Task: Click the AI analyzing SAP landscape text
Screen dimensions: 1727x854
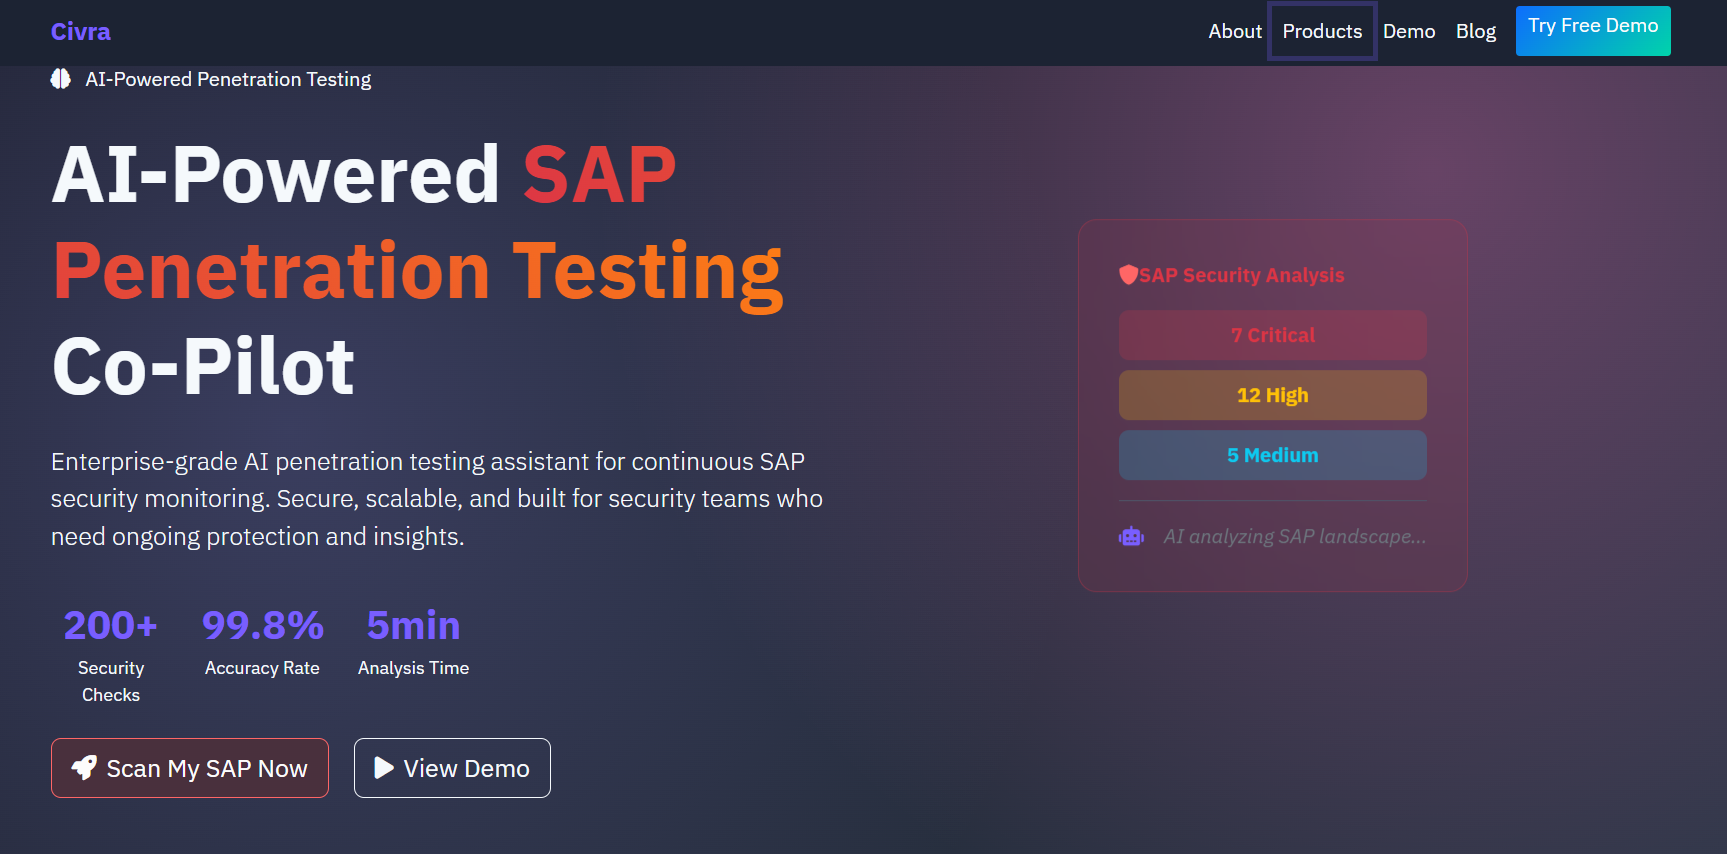Action: [x=1295, y=537]
